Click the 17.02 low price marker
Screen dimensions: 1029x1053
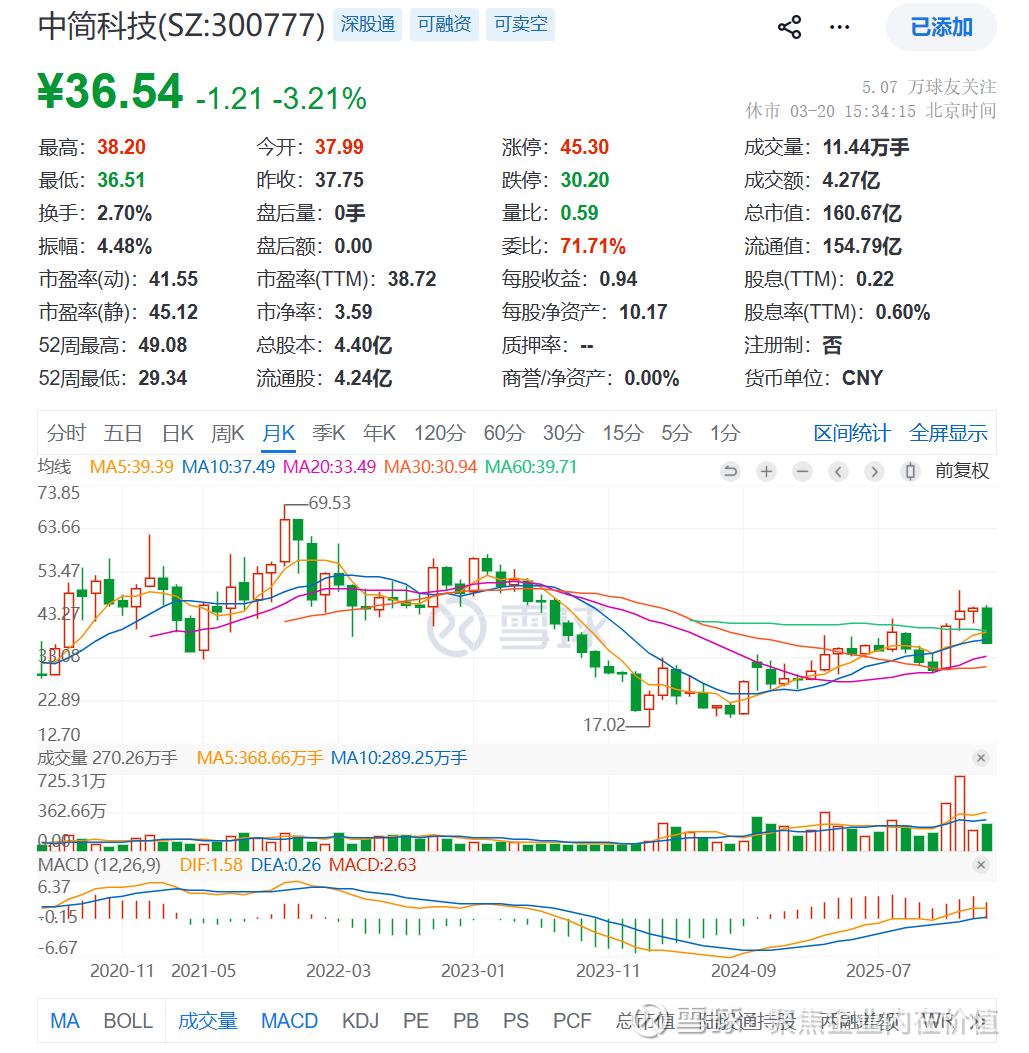click(x=604, y=725)
